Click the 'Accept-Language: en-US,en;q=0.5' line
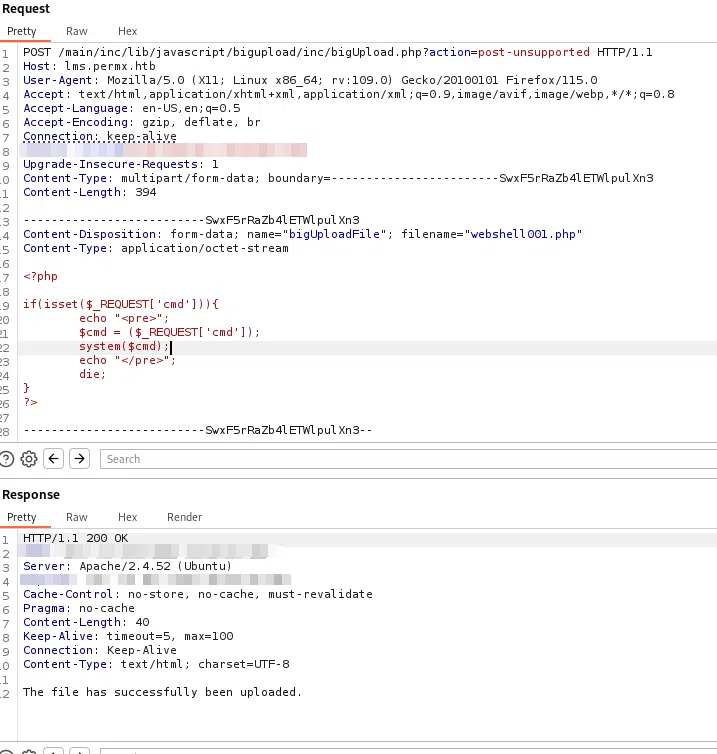Viewport: 717px width, 754px height. click(x=132, y=108)
